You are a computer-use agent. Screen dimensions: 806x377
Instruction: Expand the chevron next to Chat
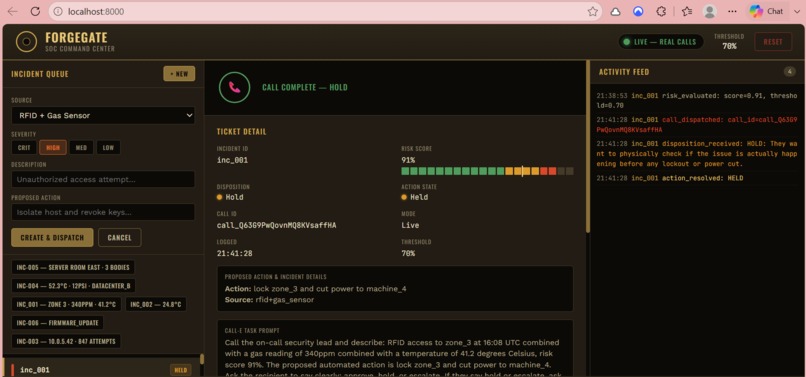tap(797, 11)
